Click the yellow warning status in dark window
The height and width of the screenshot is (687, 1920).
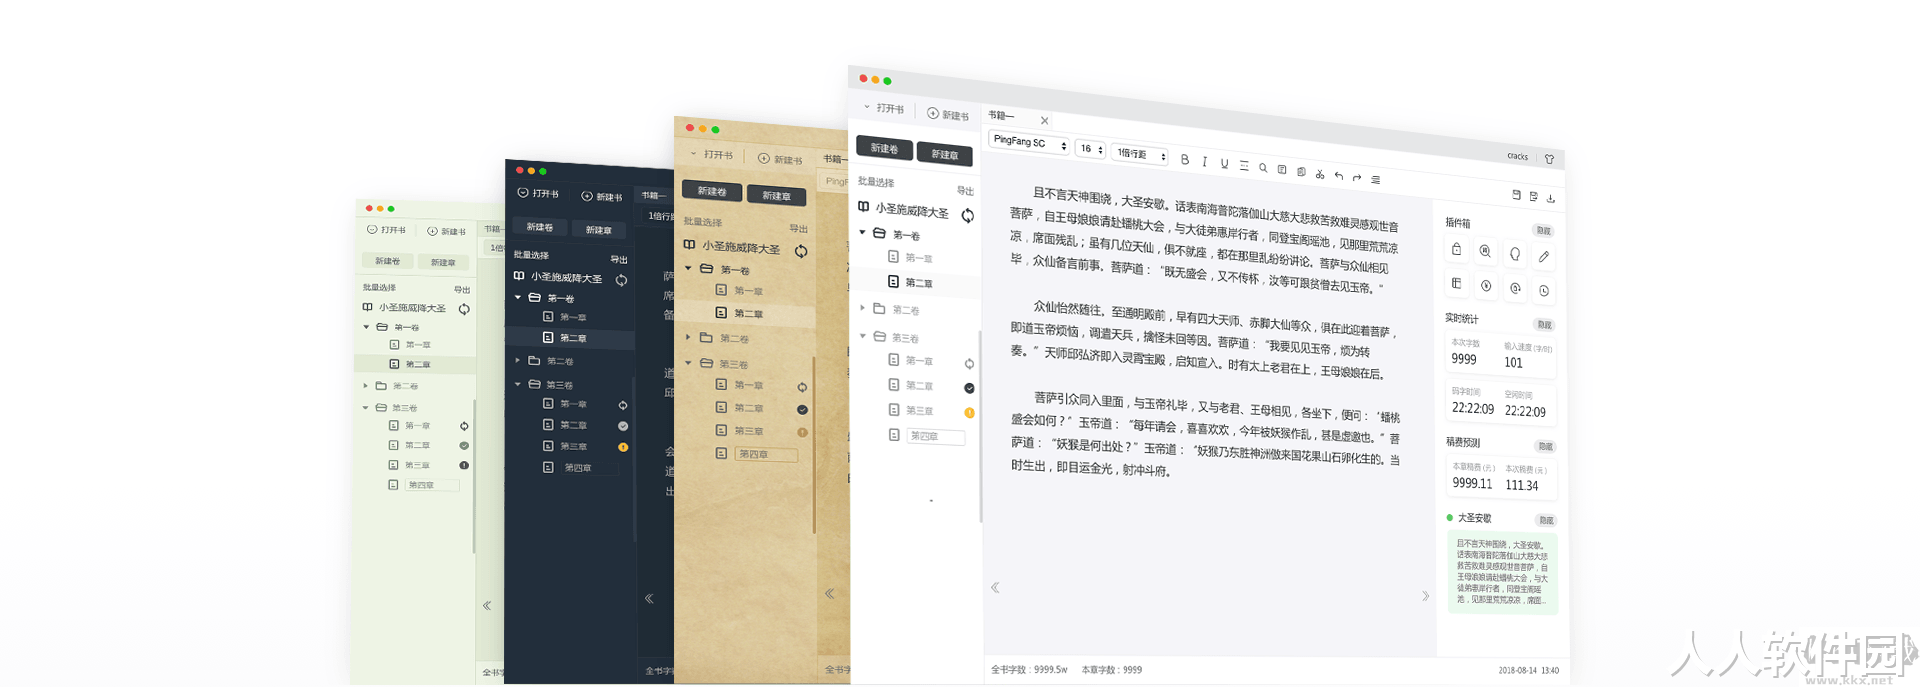coord(623,447)
